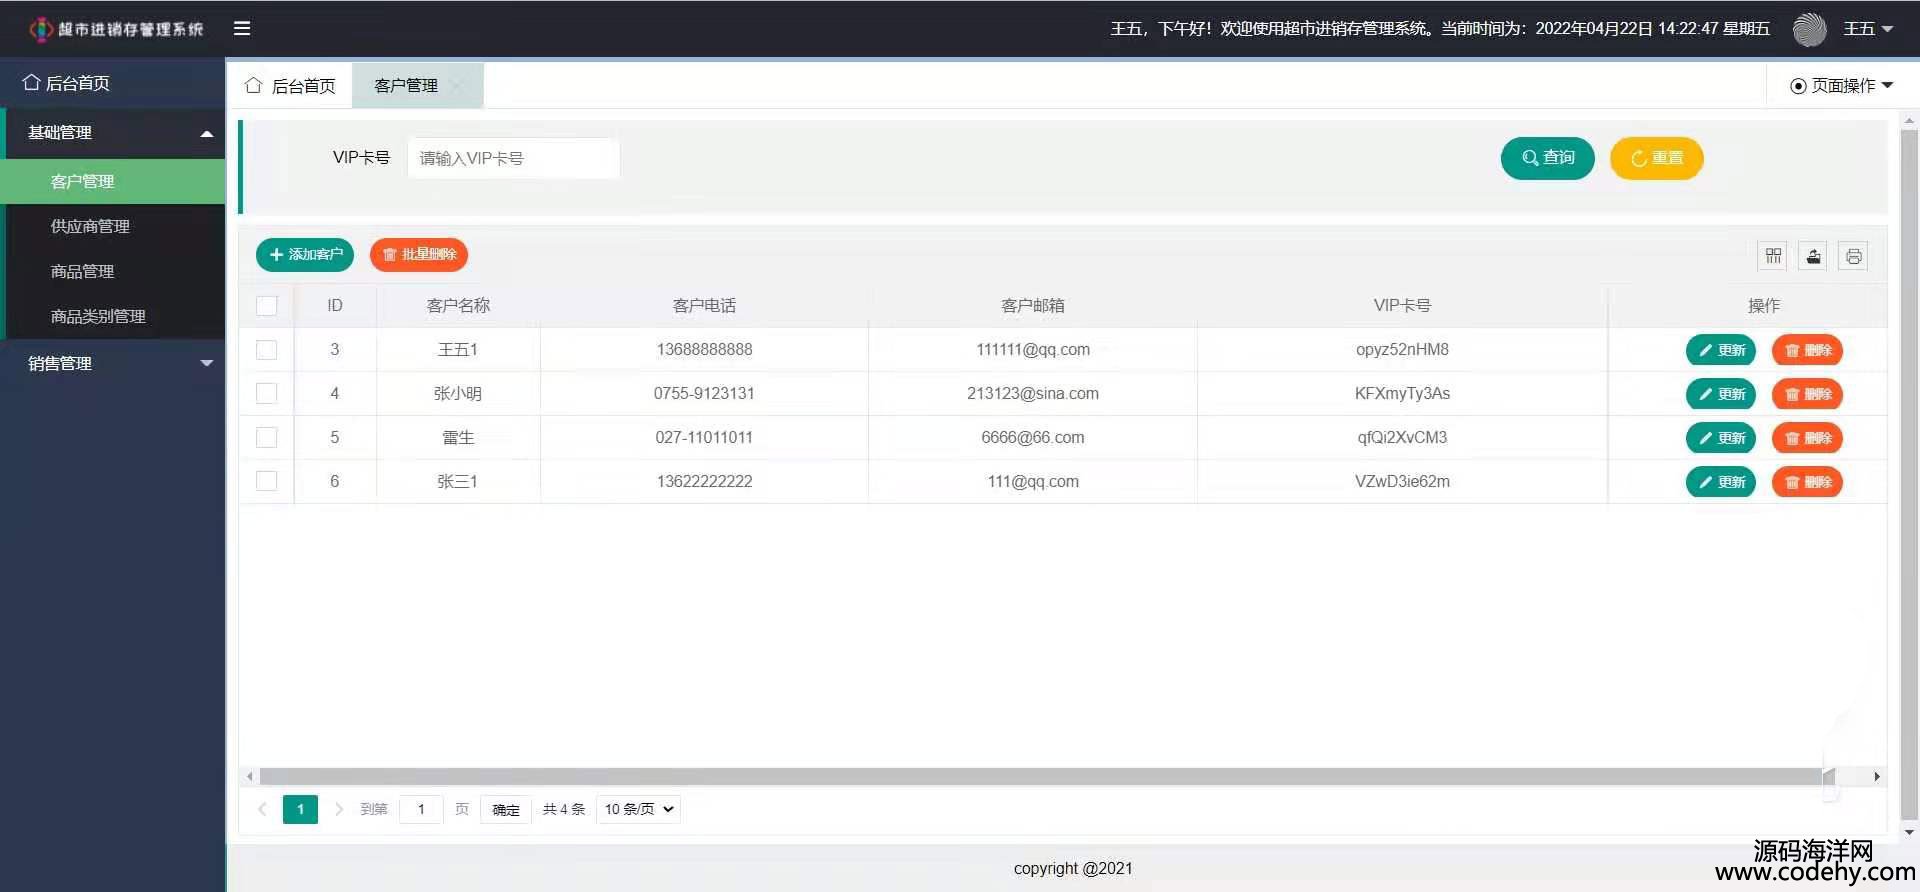
Task: Check the row with ID 6
Action: click(266, 481)
